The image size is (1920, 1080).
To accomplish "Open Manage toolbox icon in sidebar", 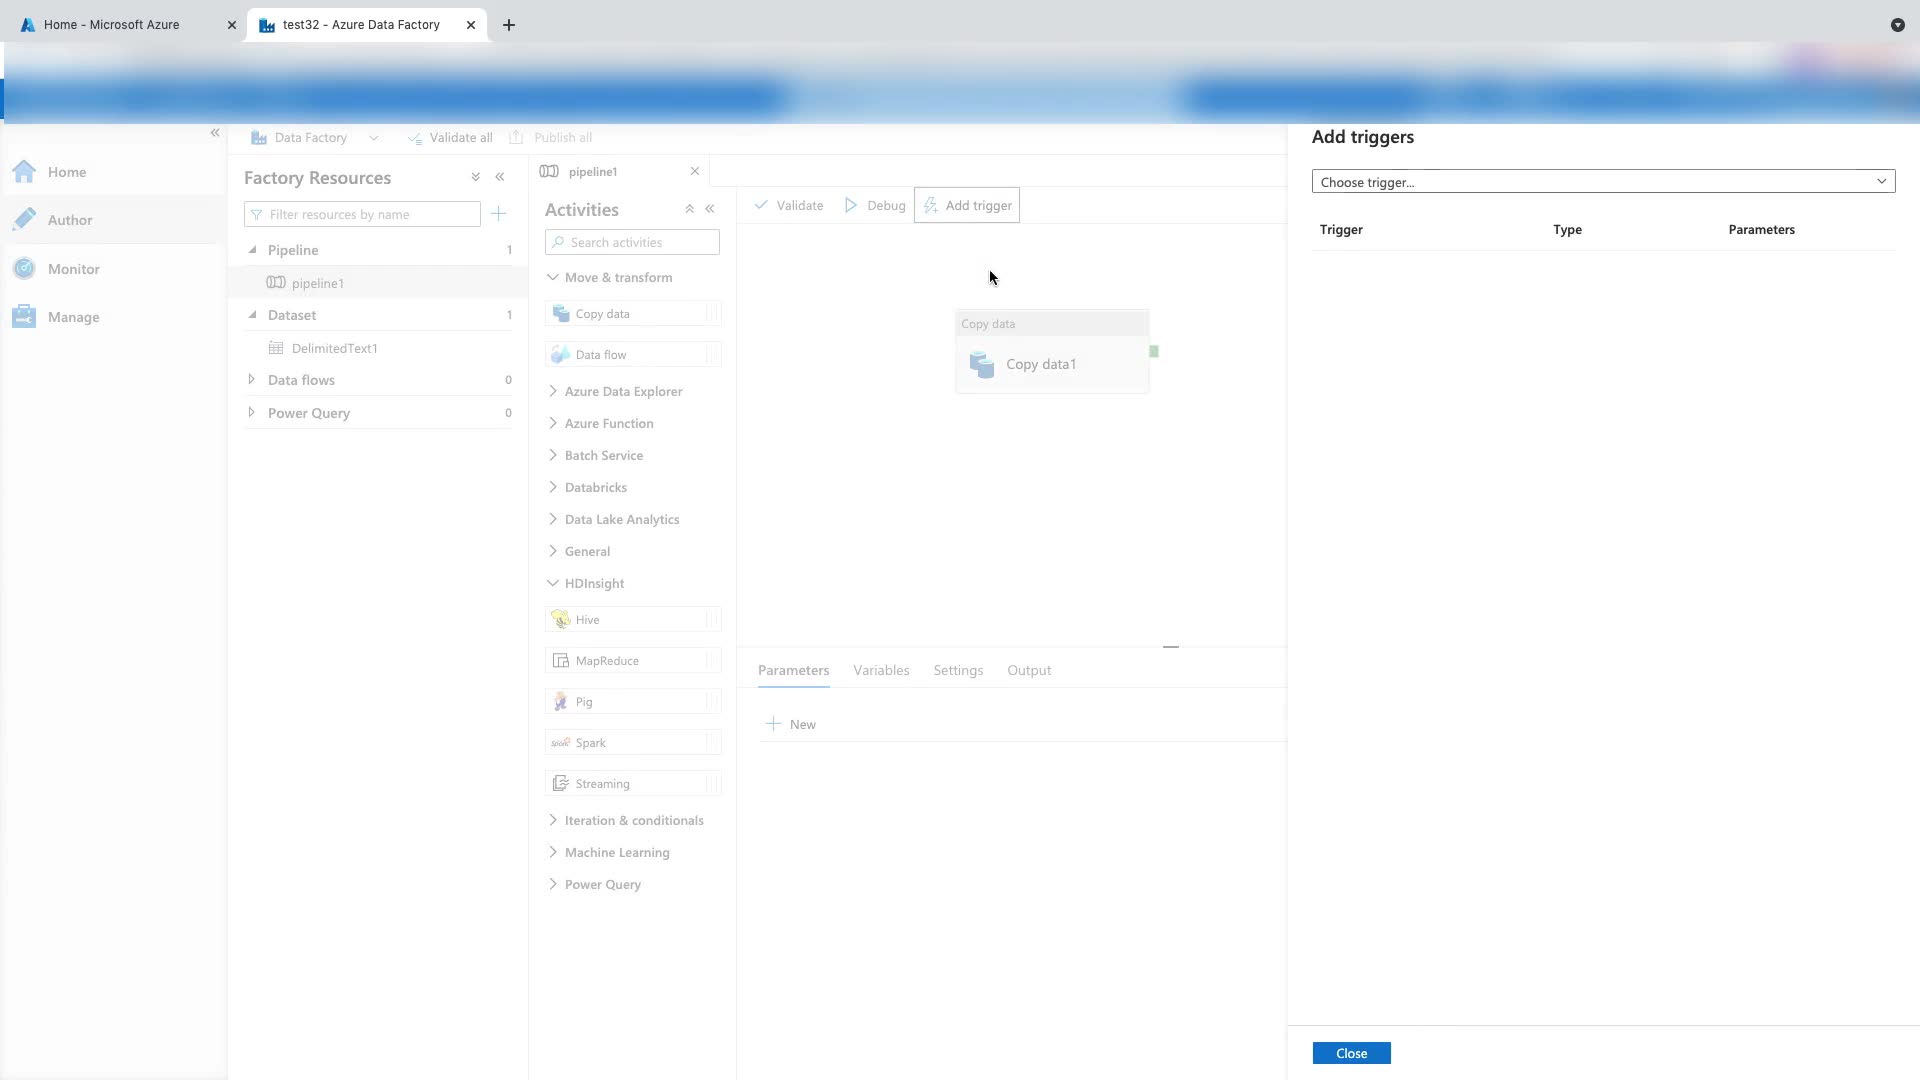I will pos(24,317).
